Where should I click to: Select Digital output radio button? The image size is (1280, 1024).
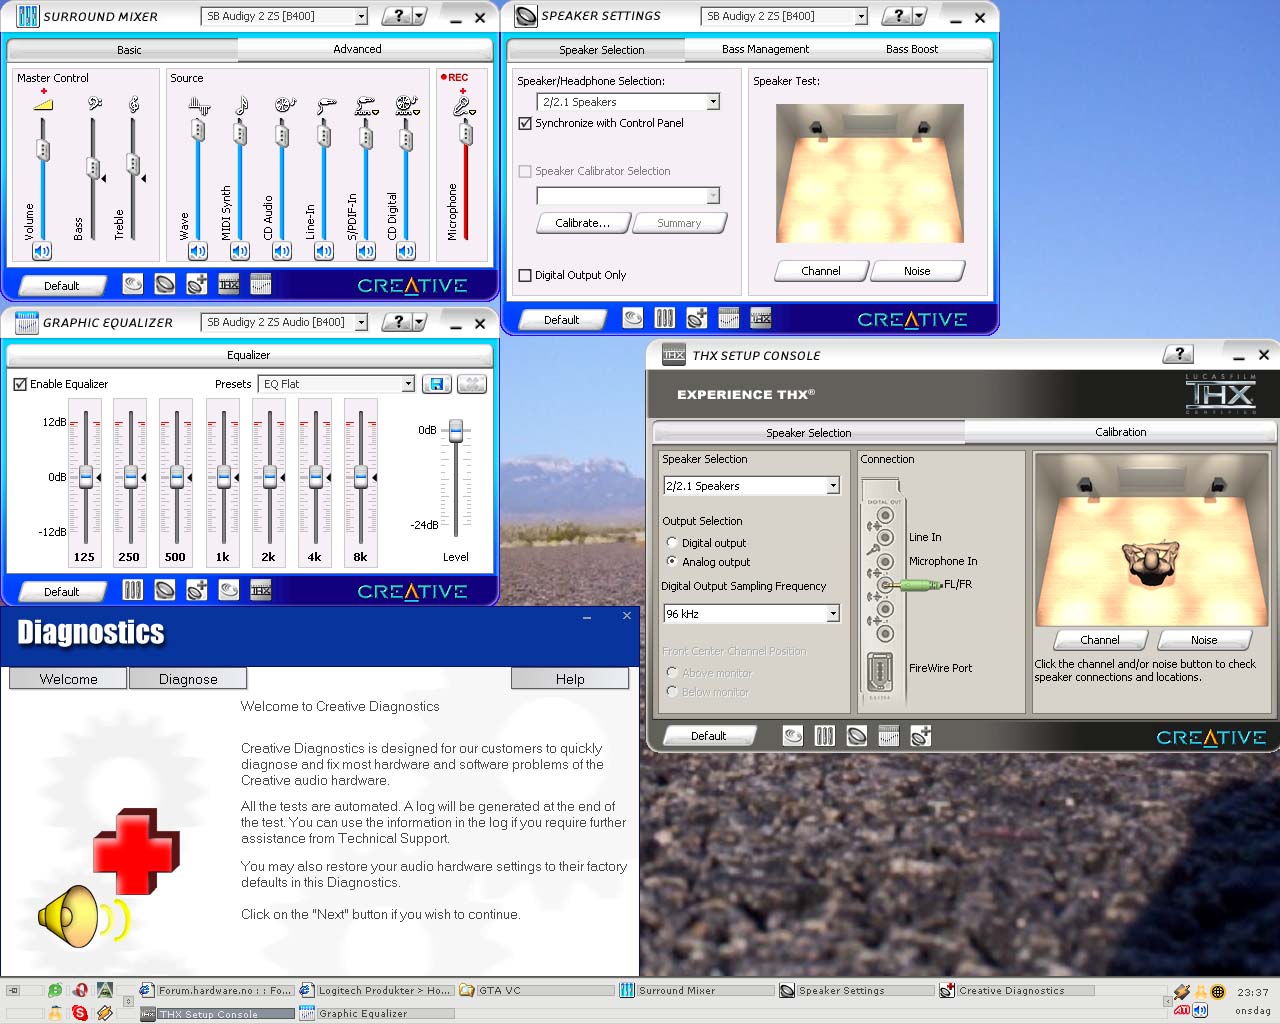[672, 543]
